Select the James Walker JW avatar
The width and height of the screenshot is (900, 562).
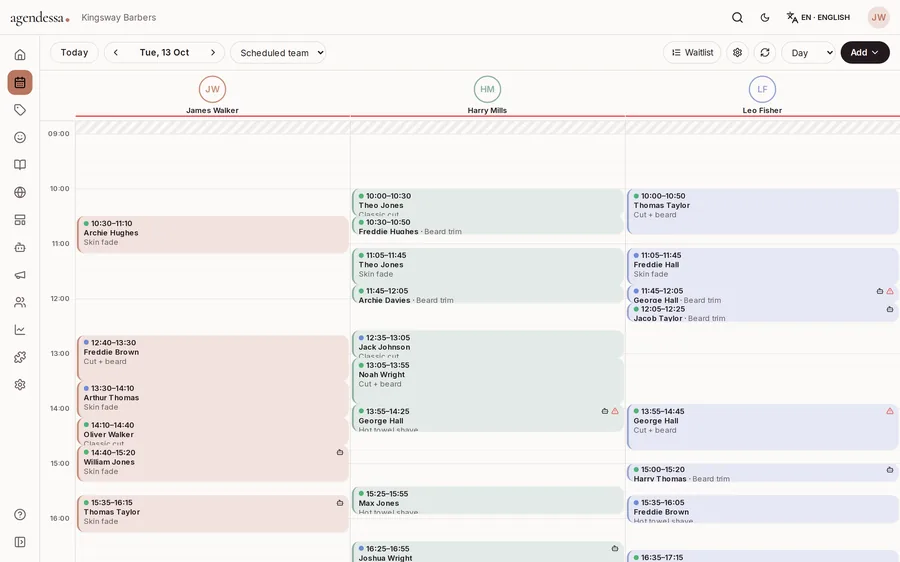pyautogui.click(x=212, y=89)
